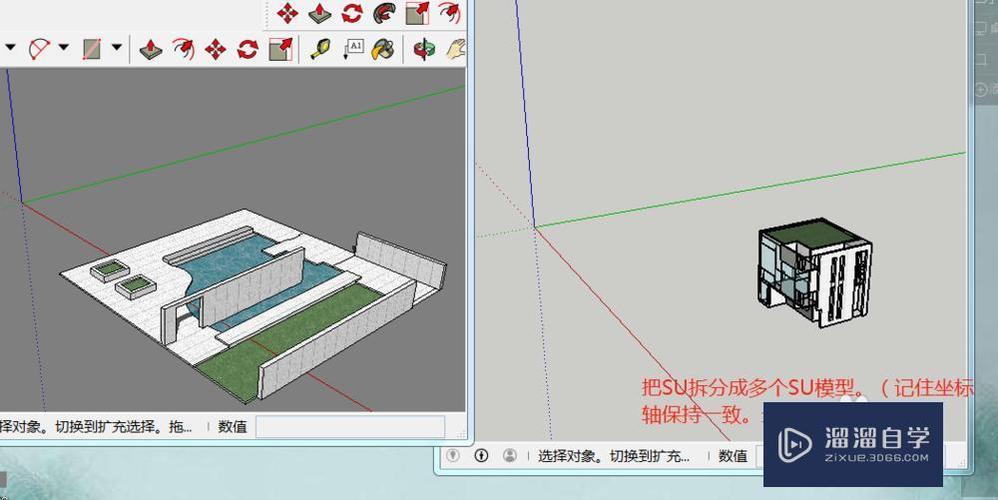Open the rectangle shape tool dropdown arrow
The image size is (998, 500).
117,47
